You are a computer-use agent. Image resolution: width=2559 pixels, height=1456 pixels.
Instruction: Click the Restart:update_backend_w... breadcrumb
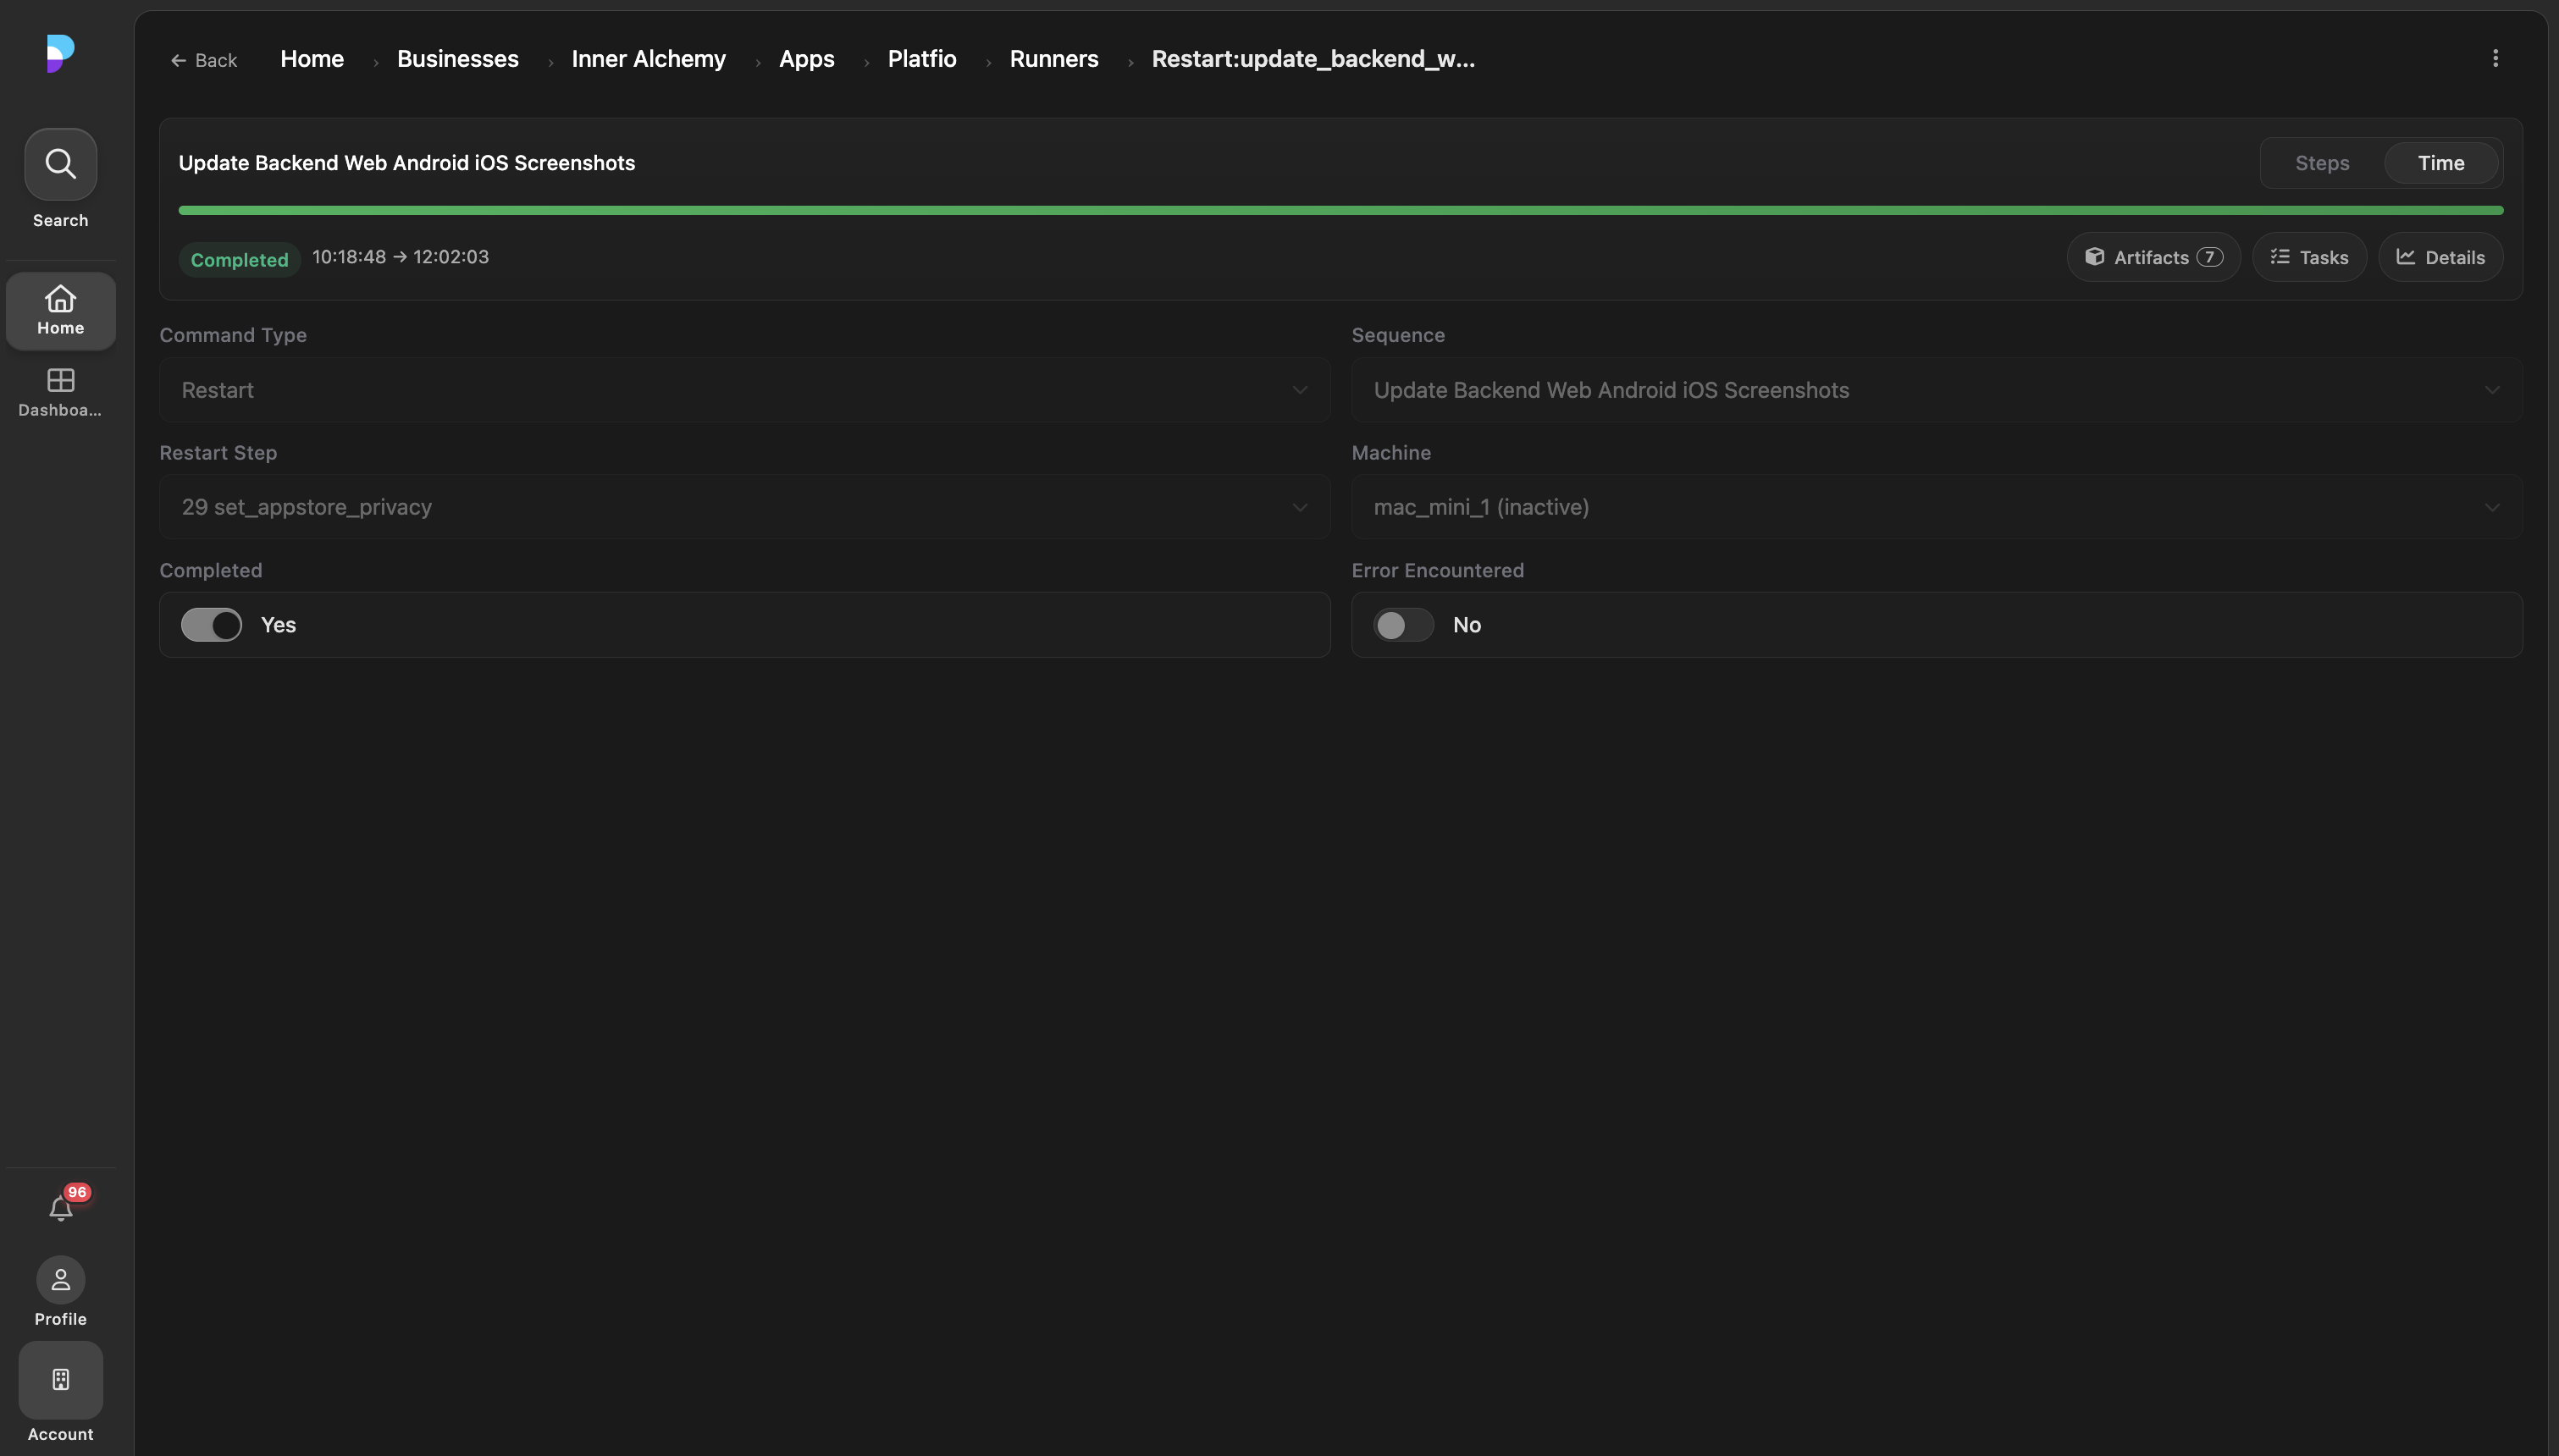tap(1313, 59)
